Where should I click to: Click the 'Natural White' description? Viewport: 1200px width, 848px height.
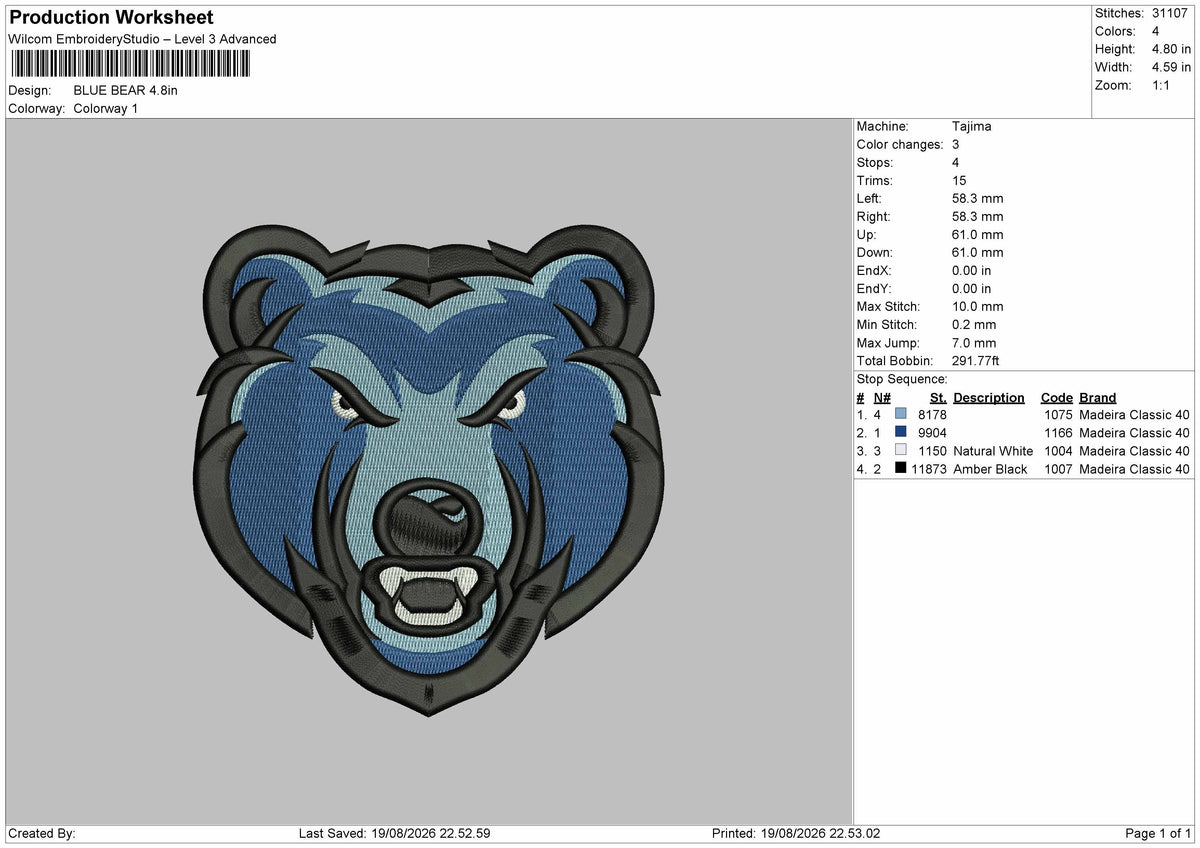click(993, 450)
